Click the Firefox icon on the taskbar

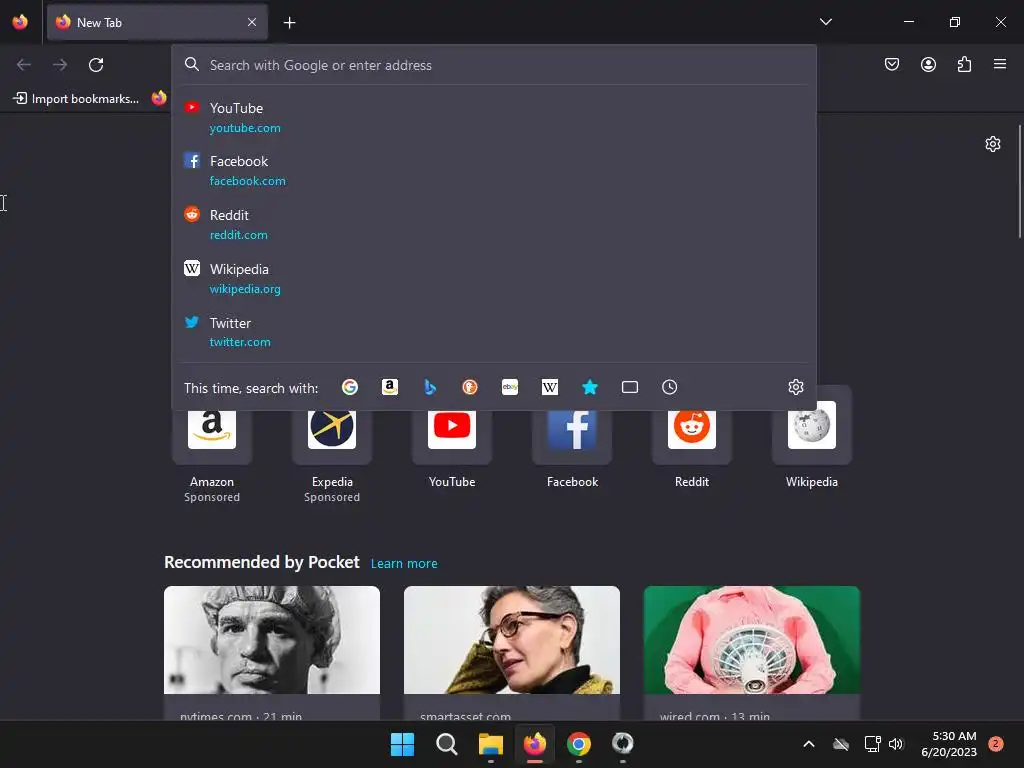[535, 744]
